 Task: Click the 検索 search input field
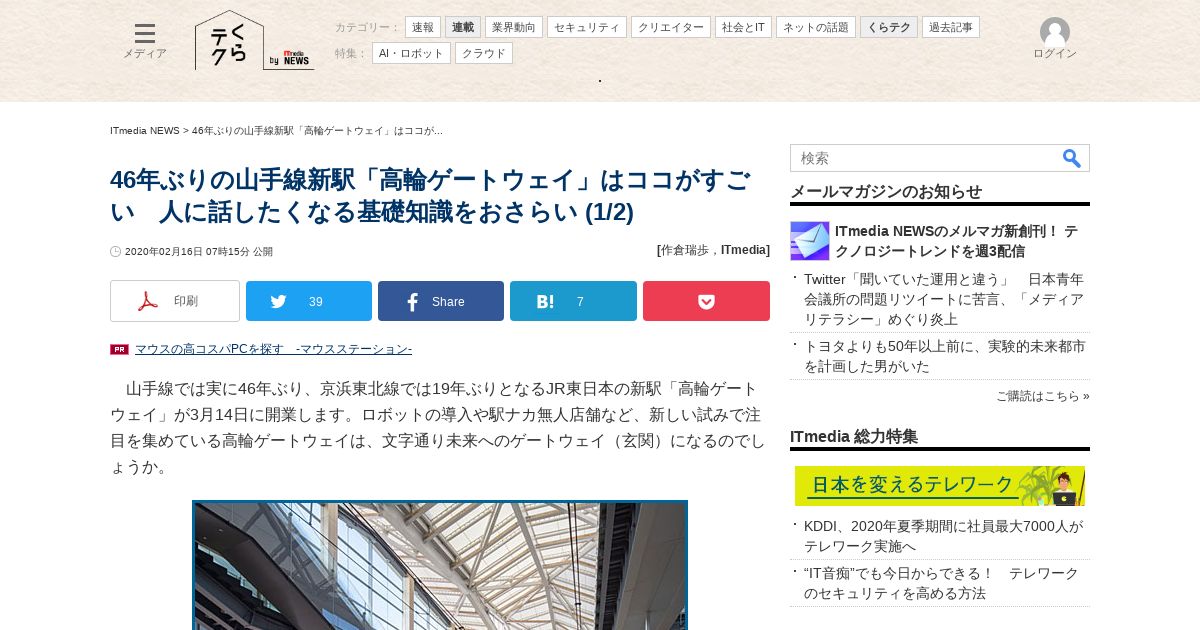tap(925, 158)
